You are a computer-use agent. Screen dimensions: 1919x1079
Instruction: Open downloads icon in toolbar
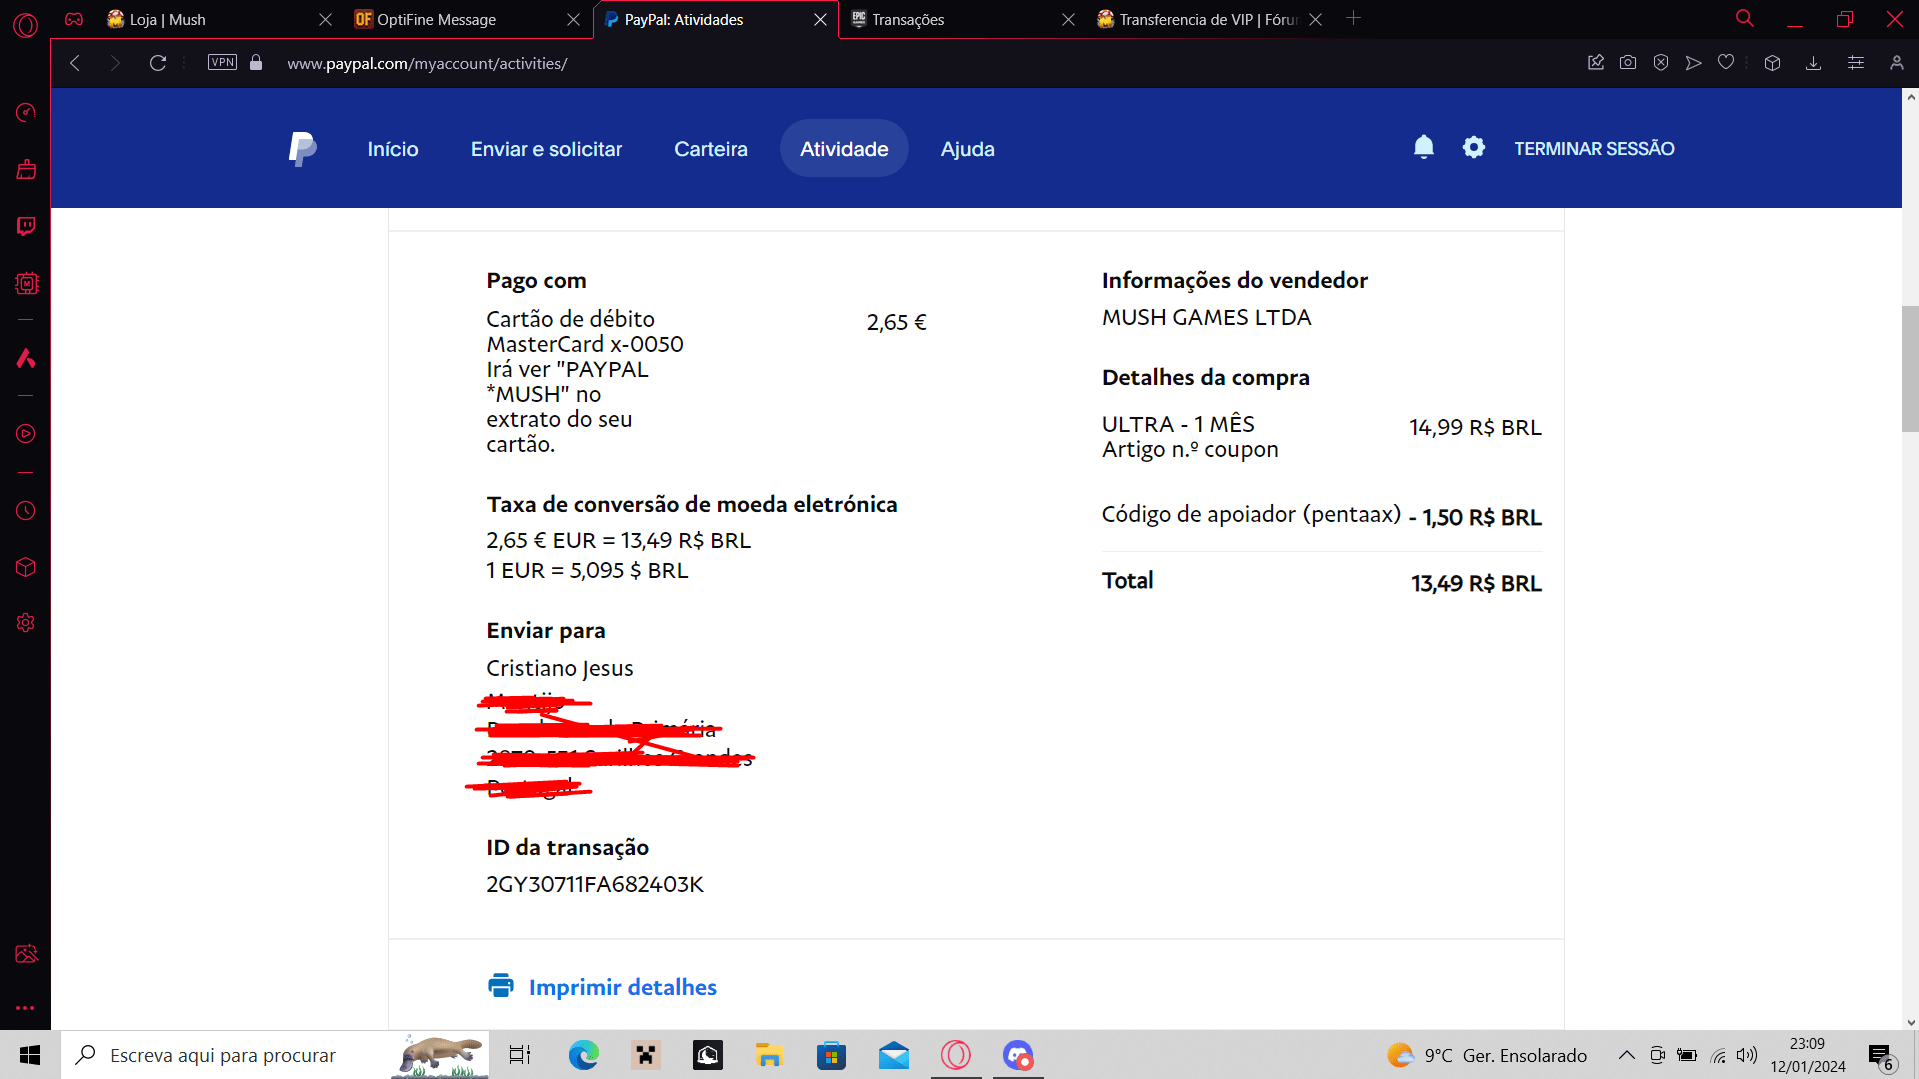coord(1813,63)
